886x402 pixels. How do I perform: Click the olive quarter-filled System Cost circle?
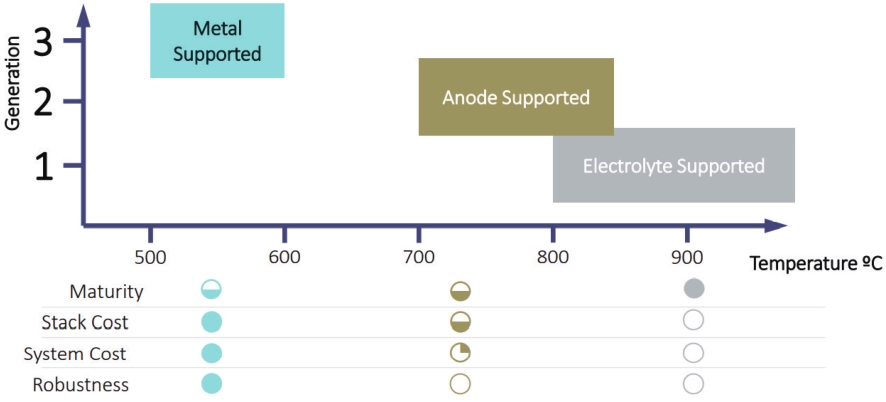tap(461, 353)
